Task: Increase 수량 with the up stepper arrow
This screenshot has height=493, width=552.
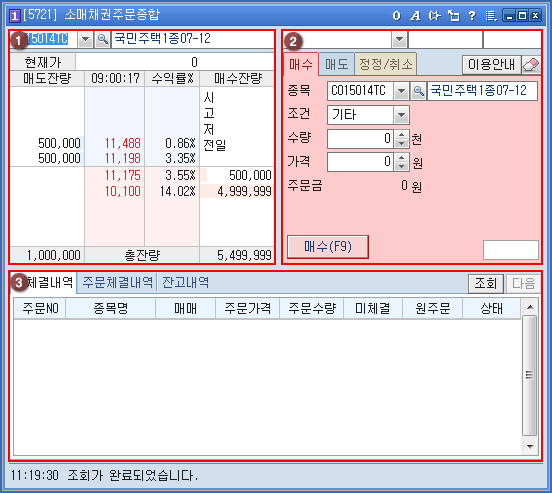Action: point(401,135)
